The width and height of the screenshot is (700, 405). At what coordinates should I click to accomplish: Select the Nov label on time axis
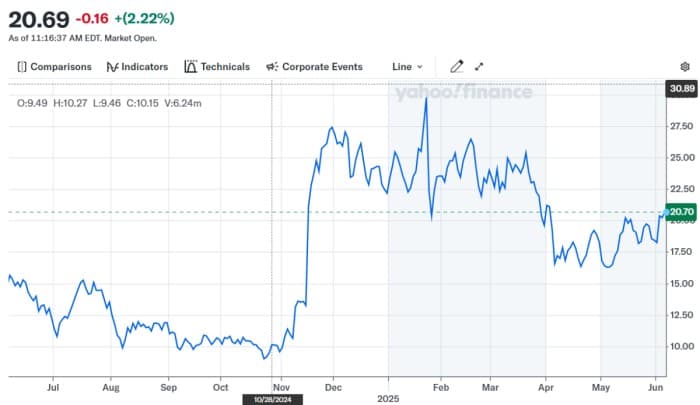point(280,384)
